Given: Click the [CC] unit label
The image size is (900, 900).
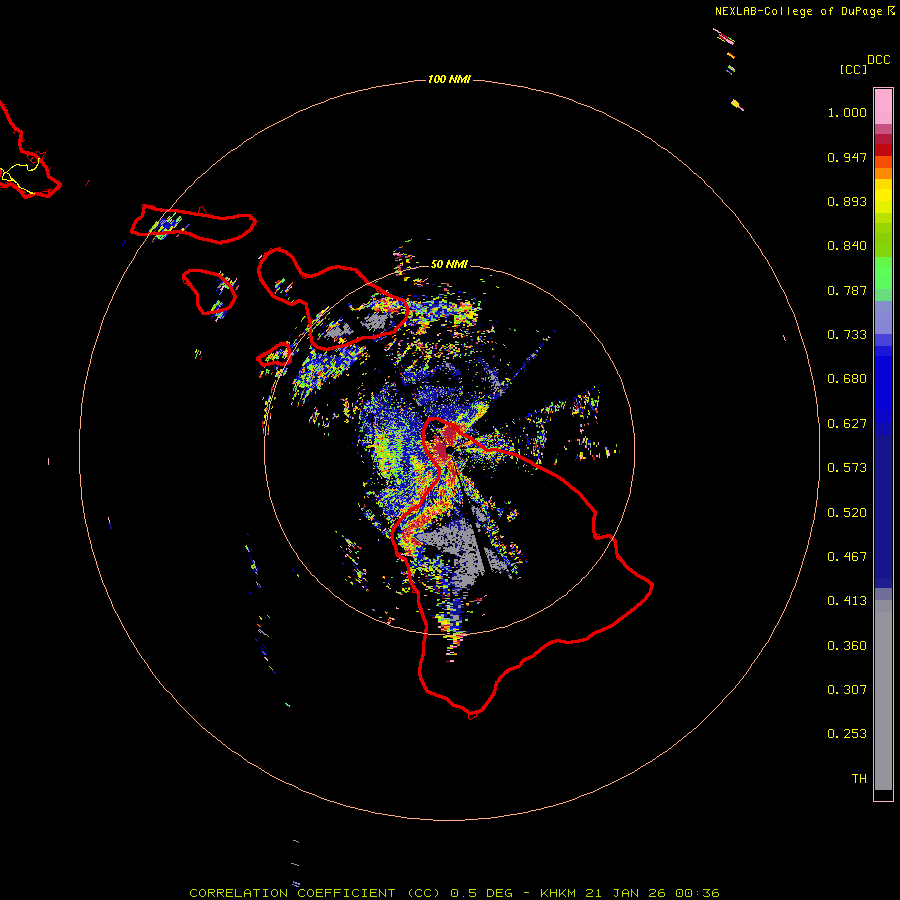Looking at the screenshot, I should (x=853, y=69).
